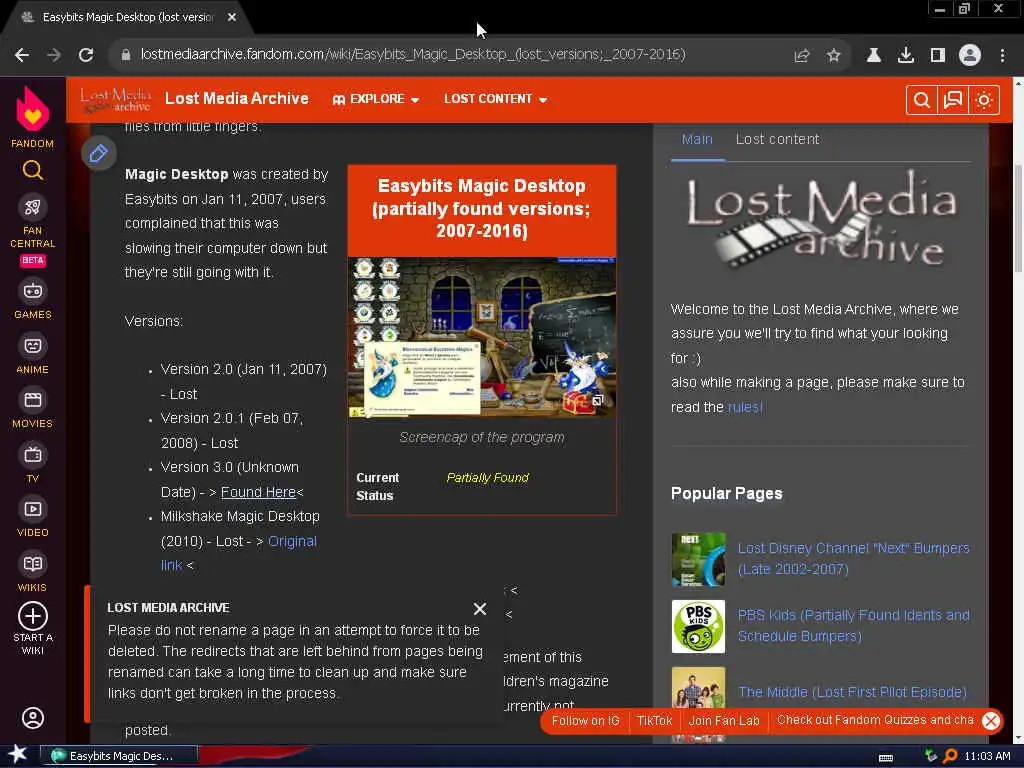Open the Wikis book icon
Screen dimensions: 1024x768
[33, 564]
